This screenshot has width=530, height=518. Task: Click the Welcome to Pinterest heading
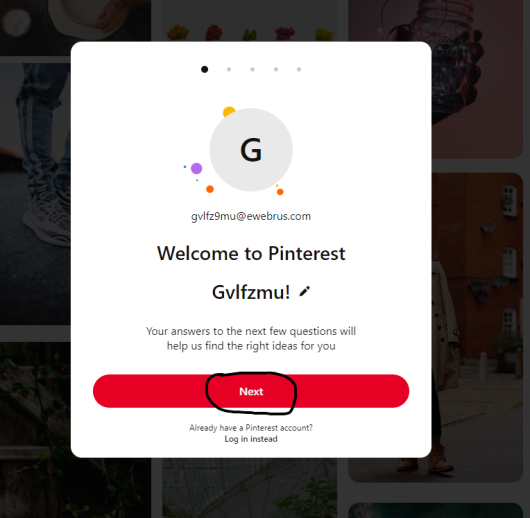(x=251, y=253)
